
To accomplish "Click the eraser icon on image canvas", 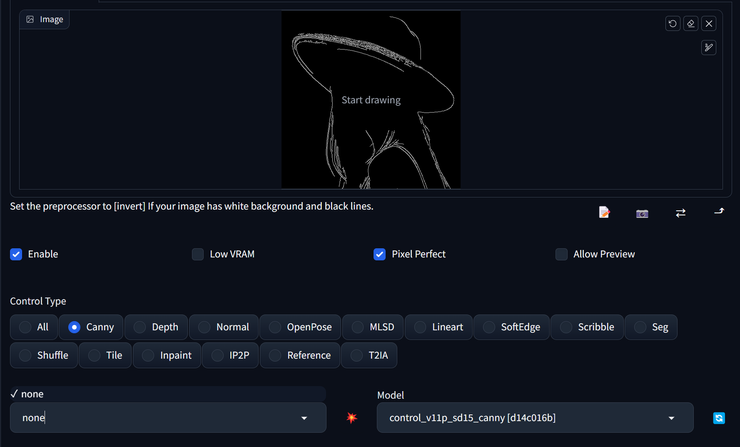I will [691, 24].
